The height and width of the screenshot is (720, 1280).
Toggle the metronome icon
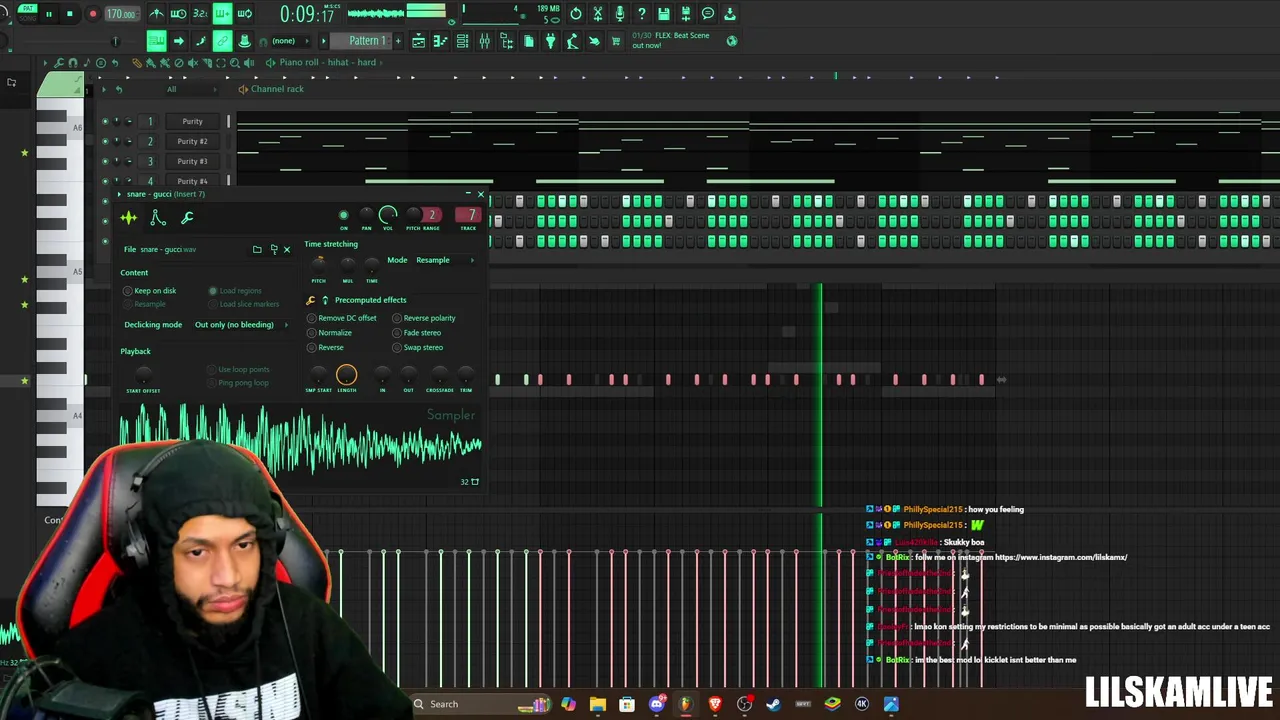coord(156,14)
